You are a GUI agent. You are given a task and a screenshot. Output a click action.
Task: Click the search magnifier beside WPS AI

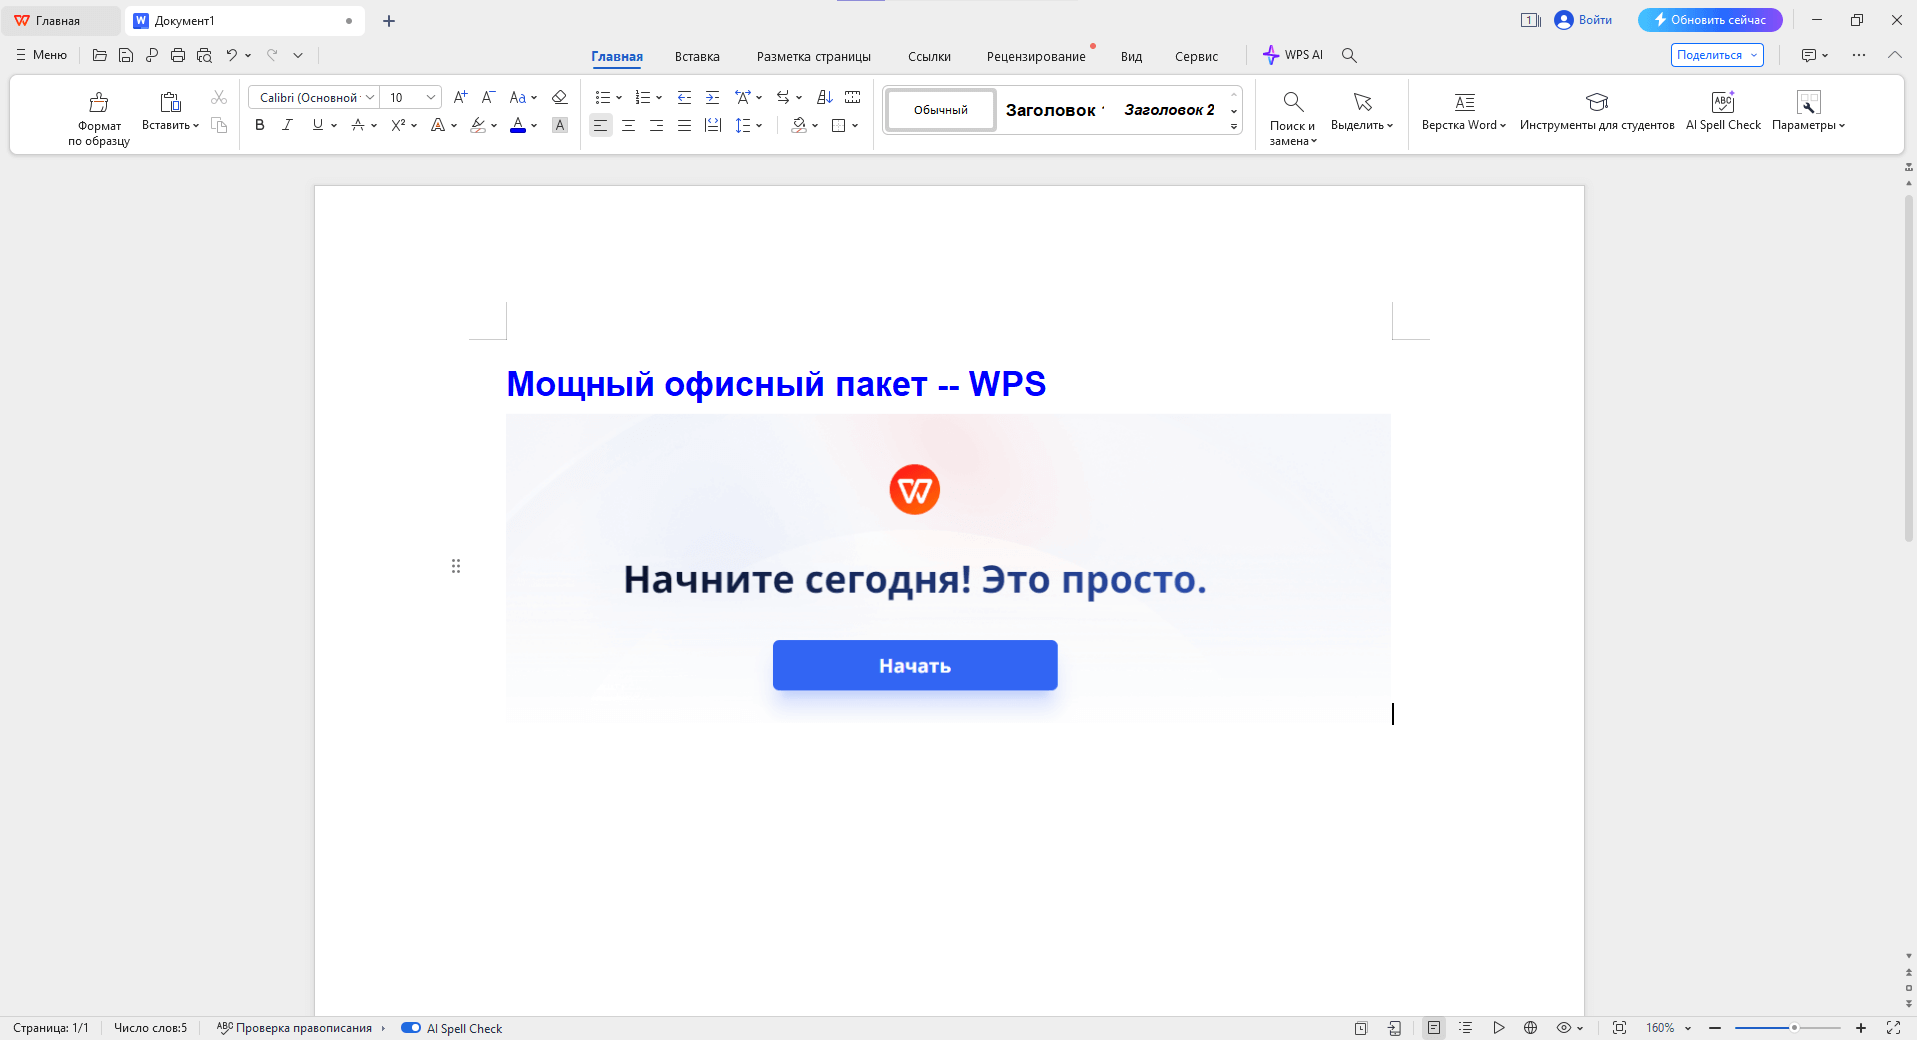tap(1349, 55)
